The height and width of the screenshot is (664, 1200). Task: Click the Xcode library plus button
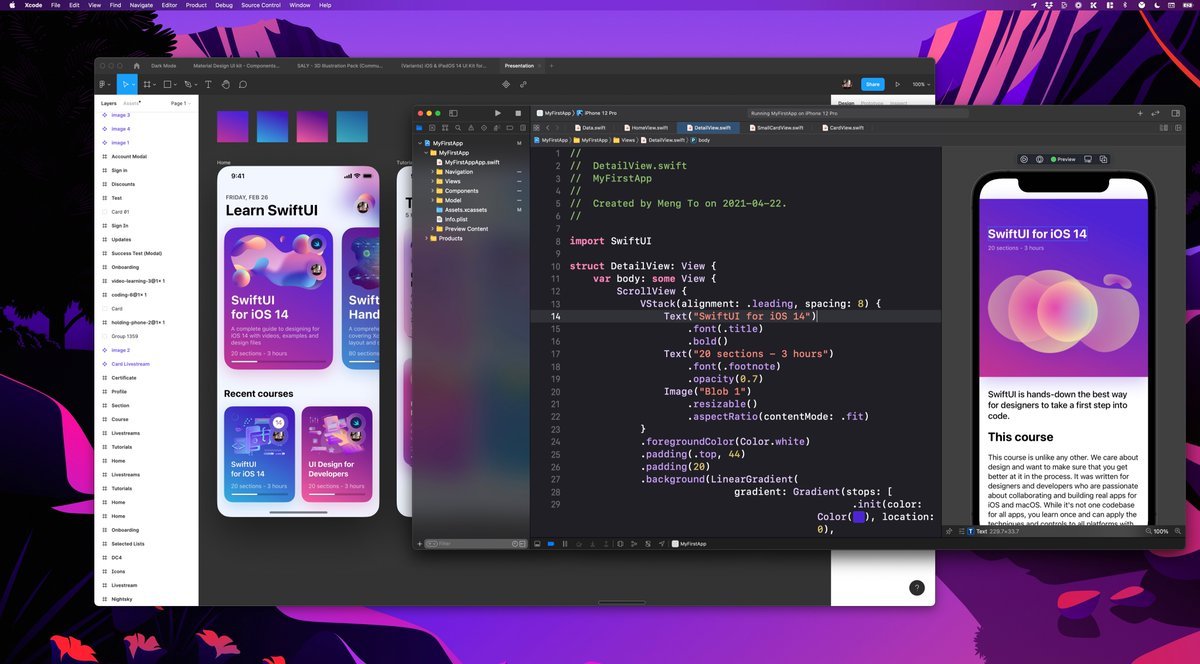point(1140,113)
